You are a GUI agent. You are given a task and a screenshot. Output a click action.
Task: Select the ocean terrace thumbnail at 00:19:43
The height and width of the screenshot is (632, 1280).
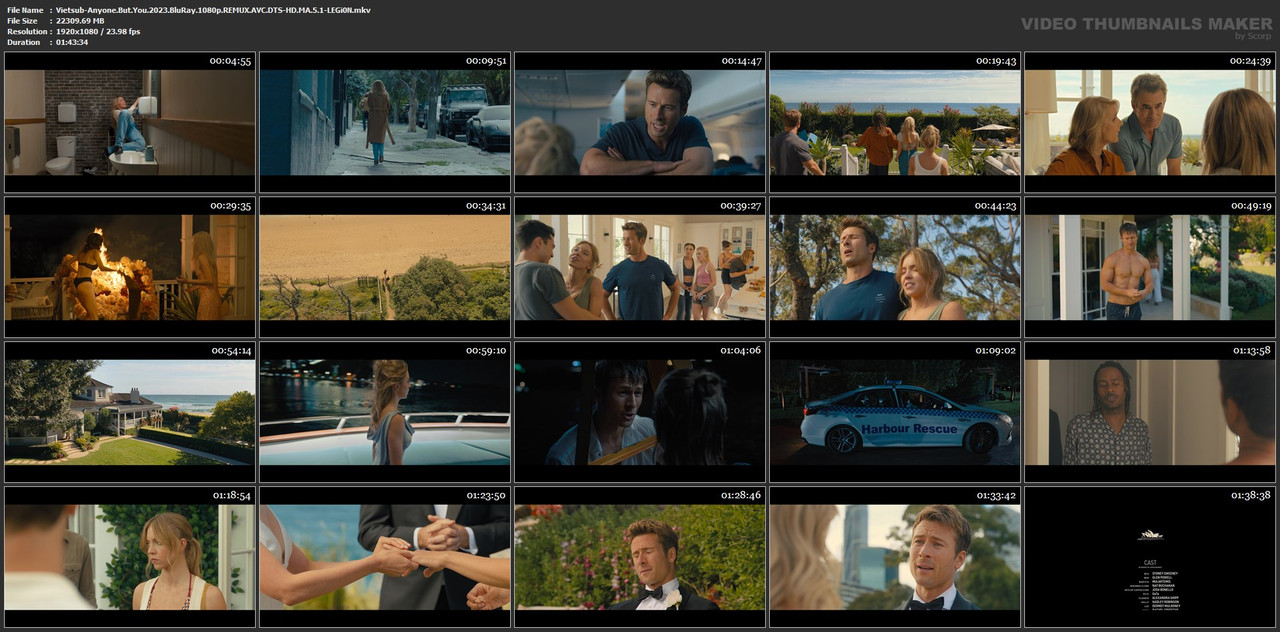[895, 122]
